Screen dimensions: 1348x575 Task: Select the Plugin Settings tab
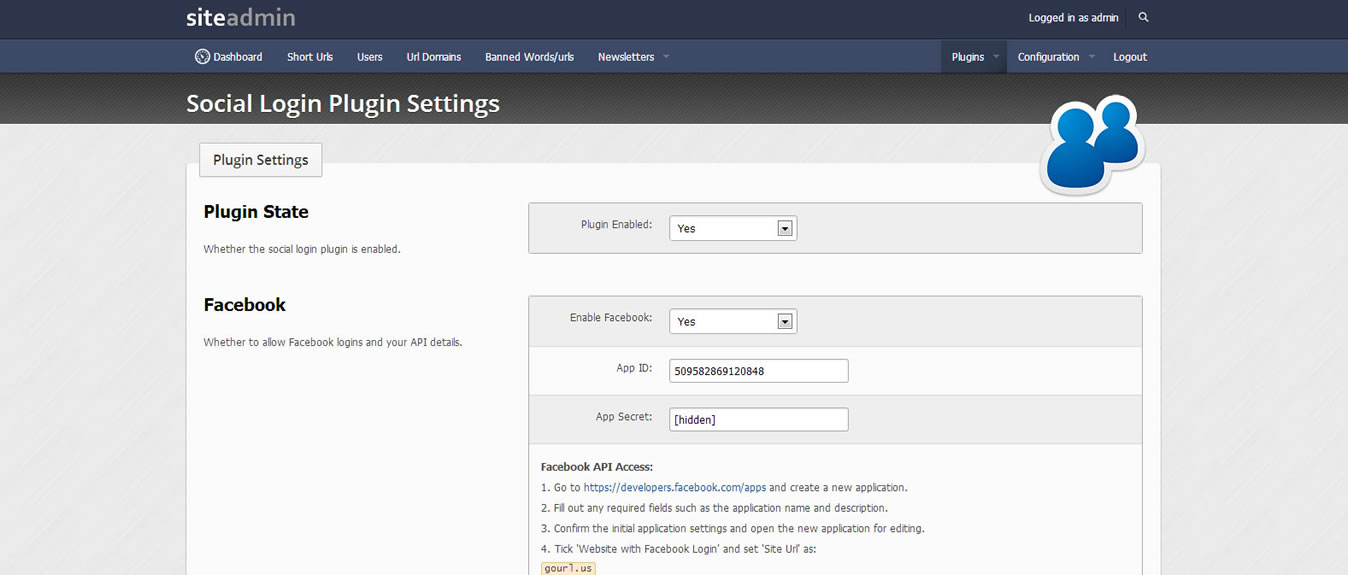tap(261, 160)
